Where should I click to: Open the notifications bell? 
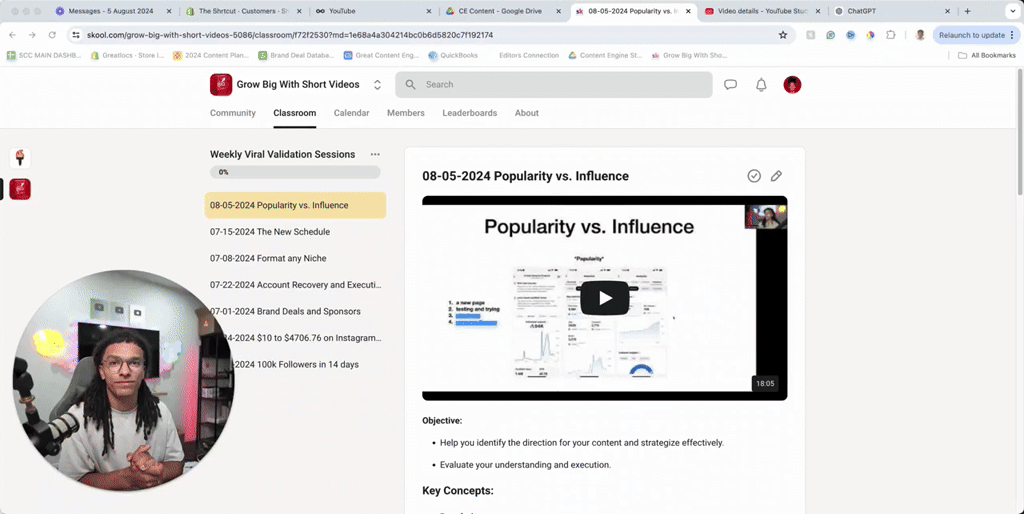(761, 85)
